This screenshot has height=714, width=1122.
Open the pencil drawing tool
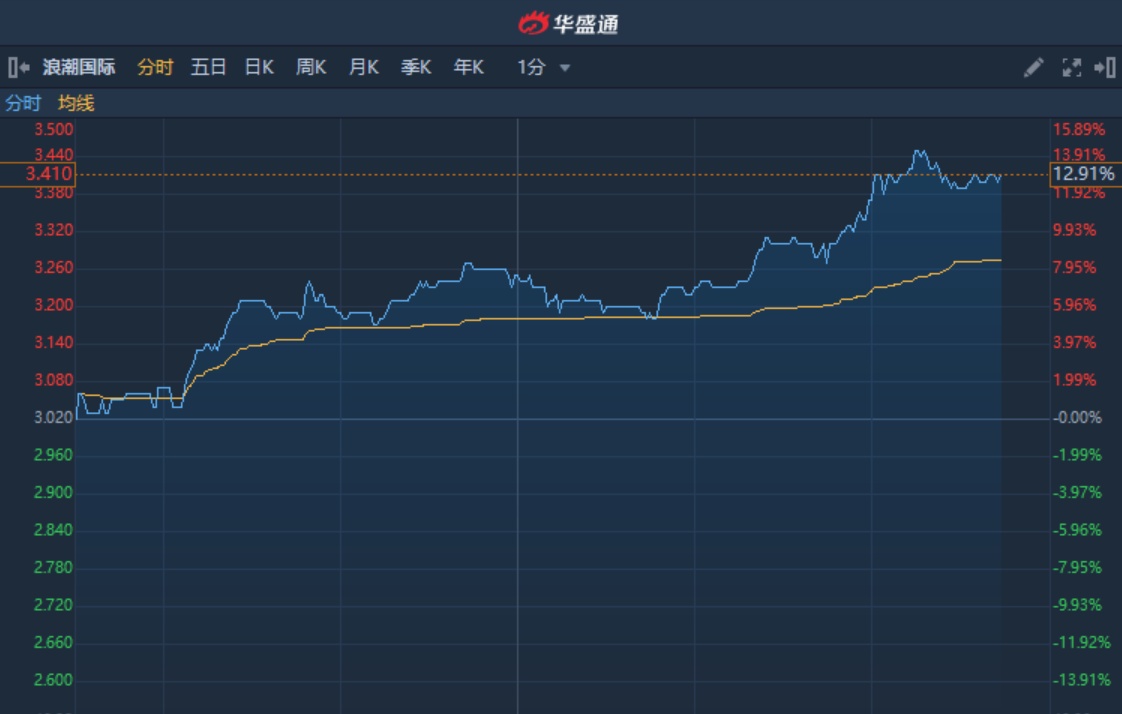1034,68
